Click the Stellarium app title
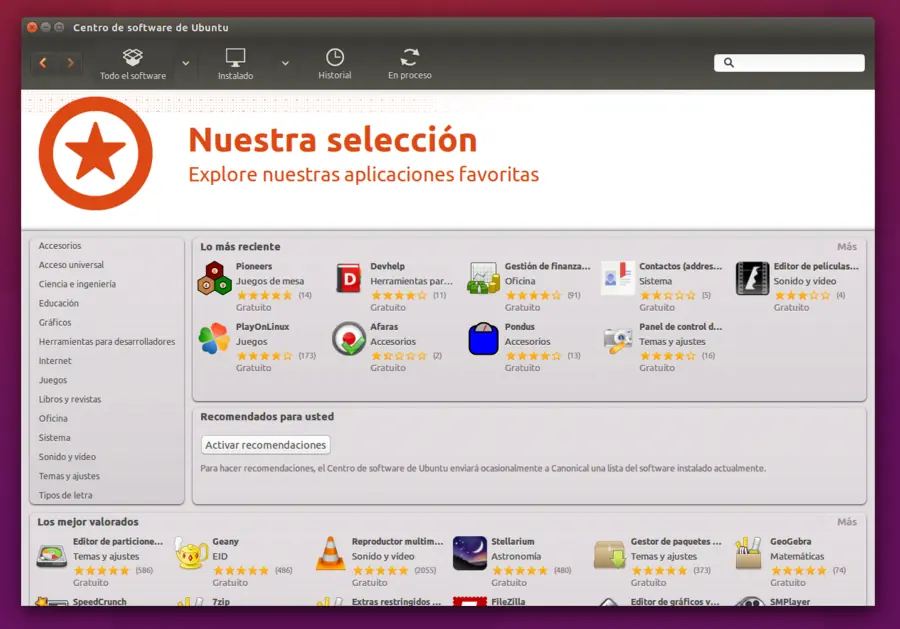The width and height of the screenshot is (900, 629). [513, 541]
